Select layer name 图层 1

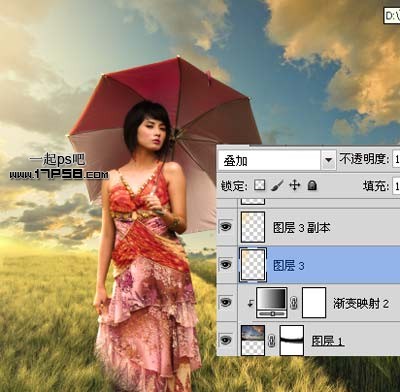(328, 341)
